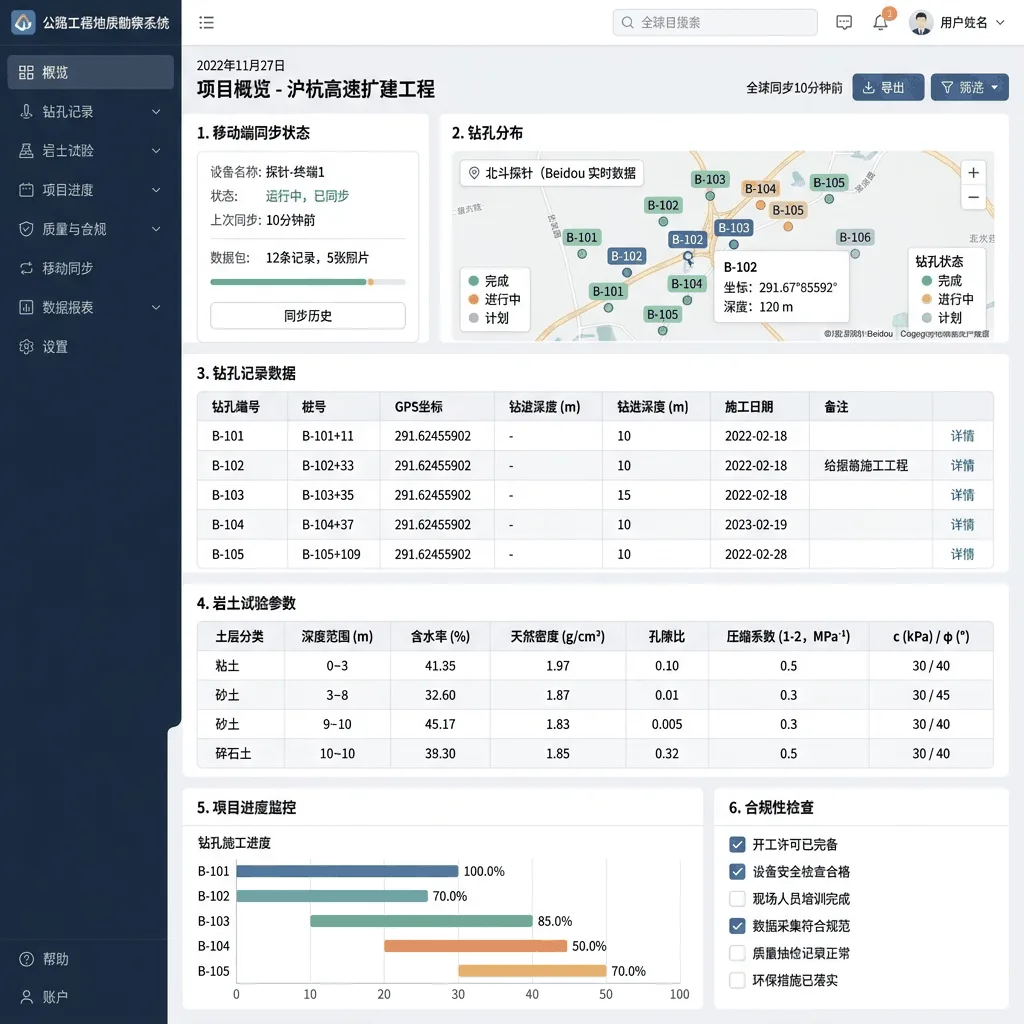Click the 导出 export button

coord(888,88)
